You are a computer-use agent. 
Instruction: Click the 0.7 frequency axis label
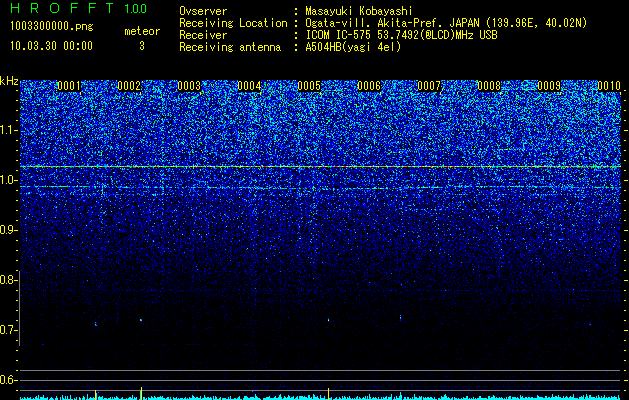8,330
